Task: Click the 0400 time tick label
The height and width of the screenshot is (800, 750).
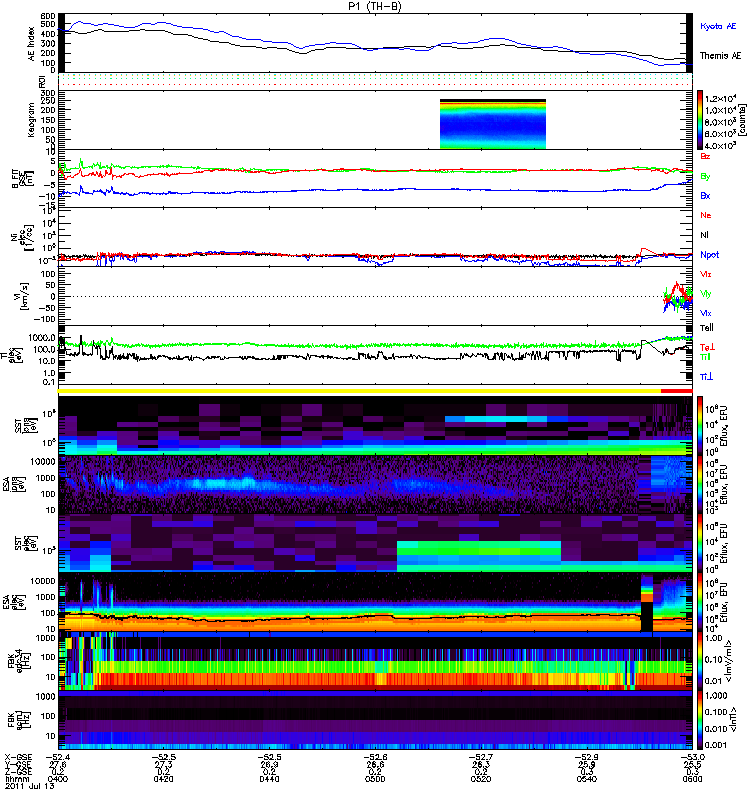Action: pyautogui.click(x=58, y=779)
